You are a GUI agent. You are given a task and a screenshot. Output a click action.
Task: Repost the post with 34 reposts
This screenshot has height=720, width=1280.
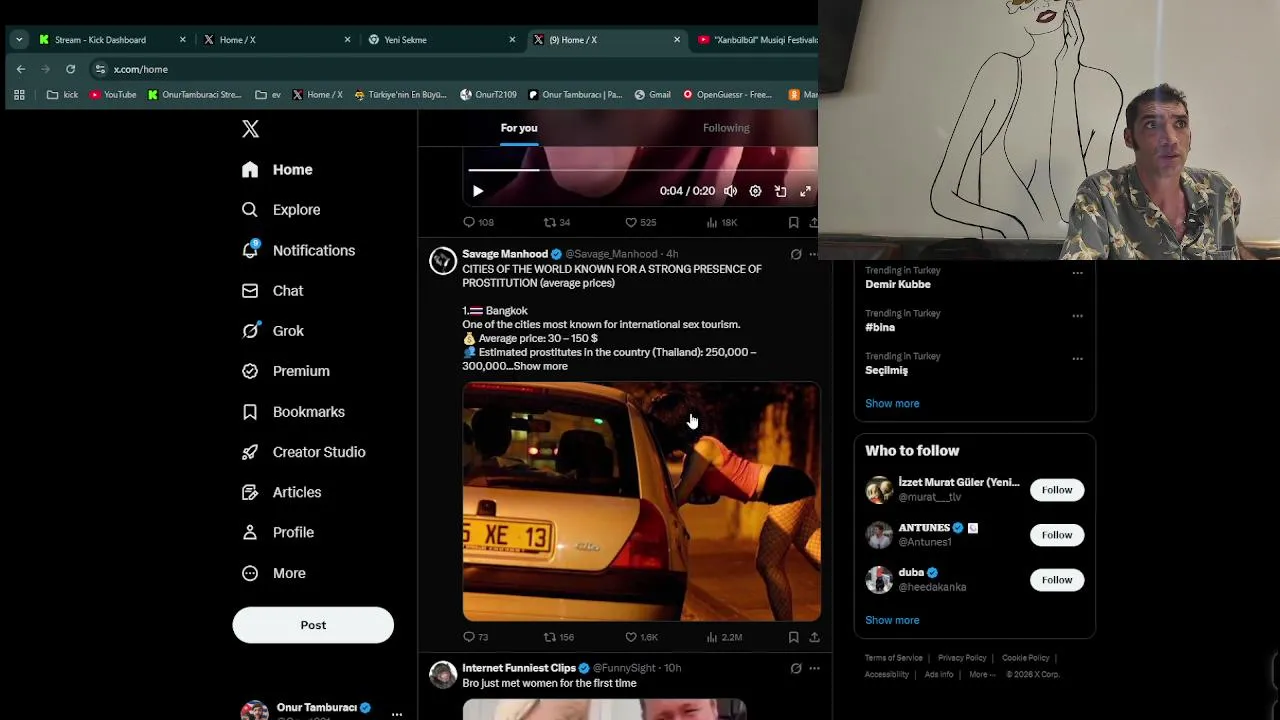coord(556,222)
